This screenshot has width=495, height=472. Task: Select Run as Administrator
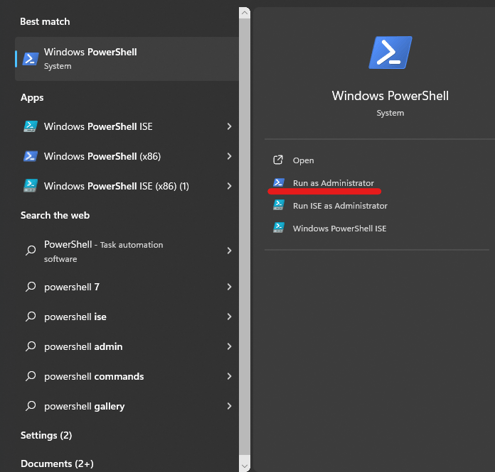333,183
